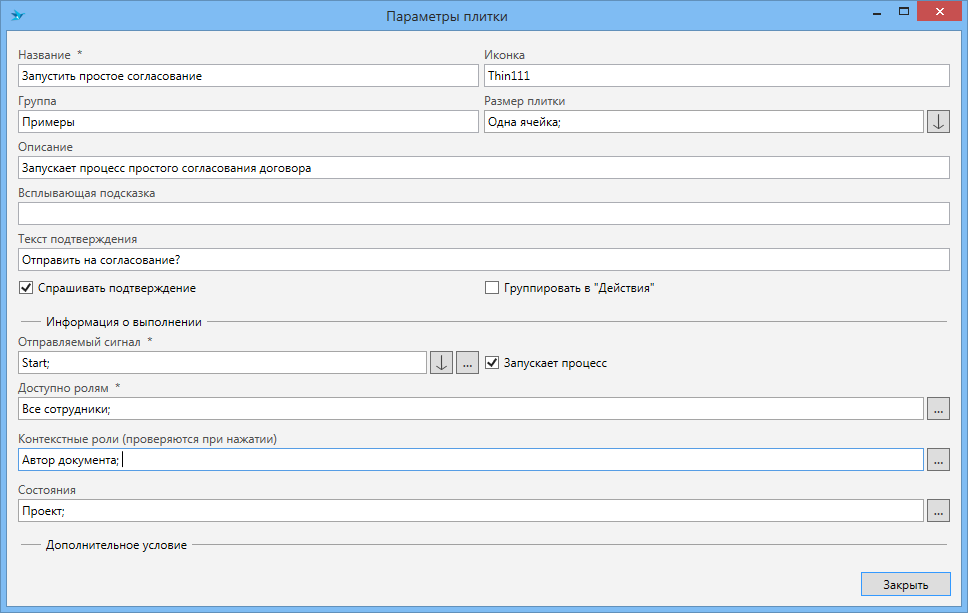Toggle 'Спрашивать подтверждение' checkbox
The image size is (968, 613).
26,288
